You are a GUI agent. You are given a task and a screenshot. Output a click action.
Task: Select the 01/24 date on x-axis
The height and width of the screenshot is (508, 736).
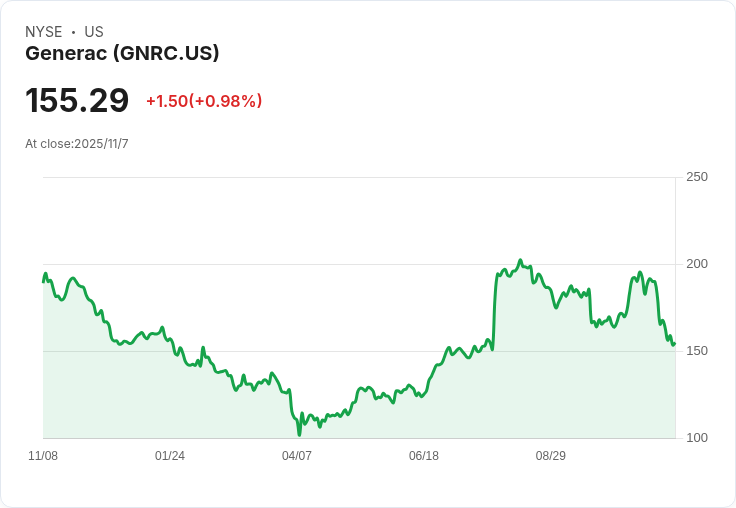170,456
